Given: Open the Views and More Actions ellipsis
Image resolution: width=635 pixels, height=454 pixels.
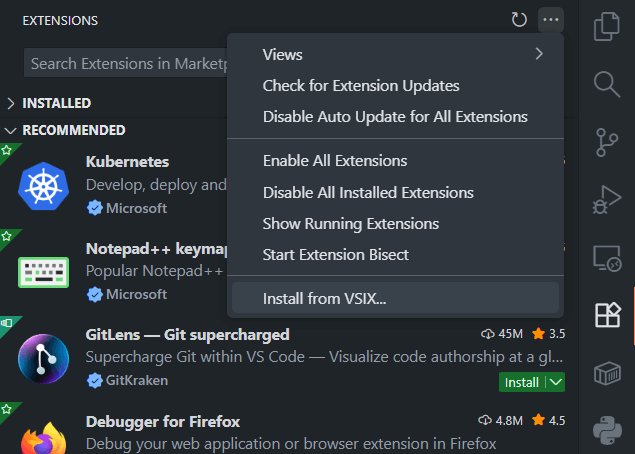Looking at the screenshot, I should [551, 19].
